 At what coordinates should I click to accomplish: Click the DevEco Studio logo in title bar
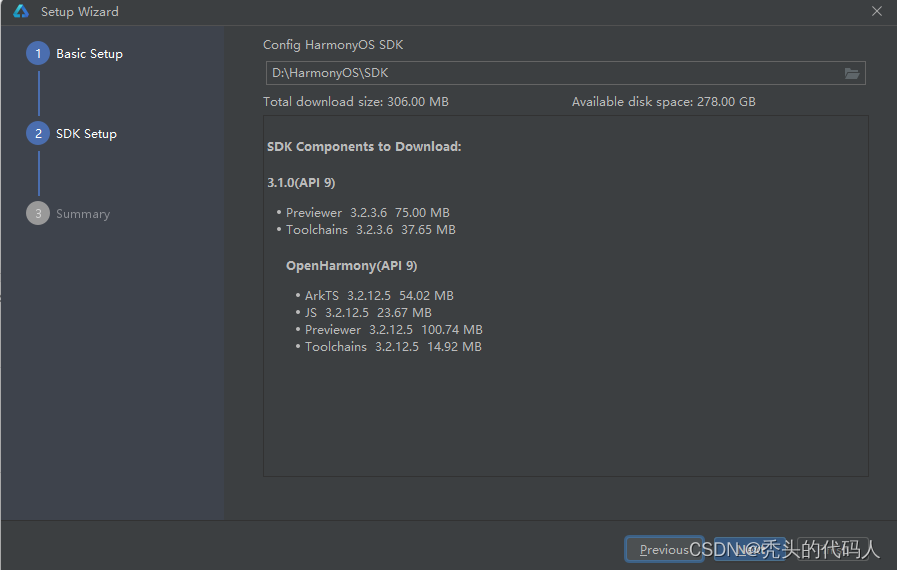tap(21, 11)
